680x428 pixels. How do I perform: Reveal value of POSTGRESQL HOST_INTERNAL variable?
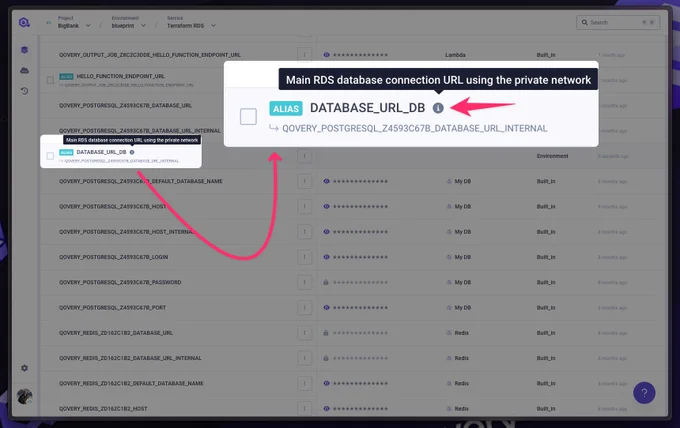327,232
